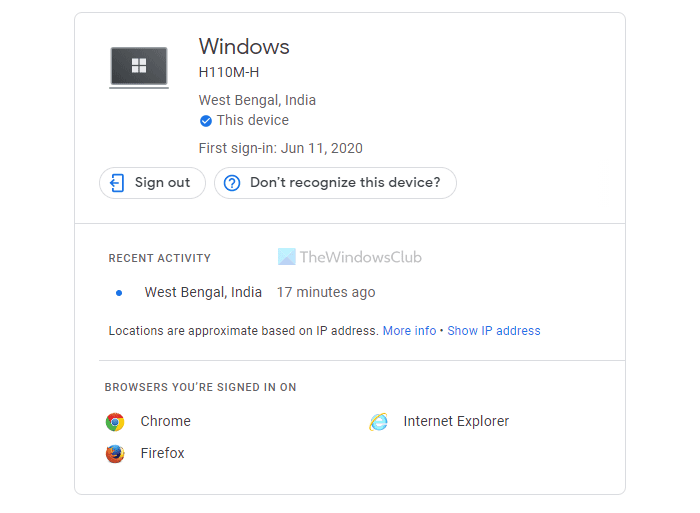Click the Windows laptop device icon

[x=139, y=67]
